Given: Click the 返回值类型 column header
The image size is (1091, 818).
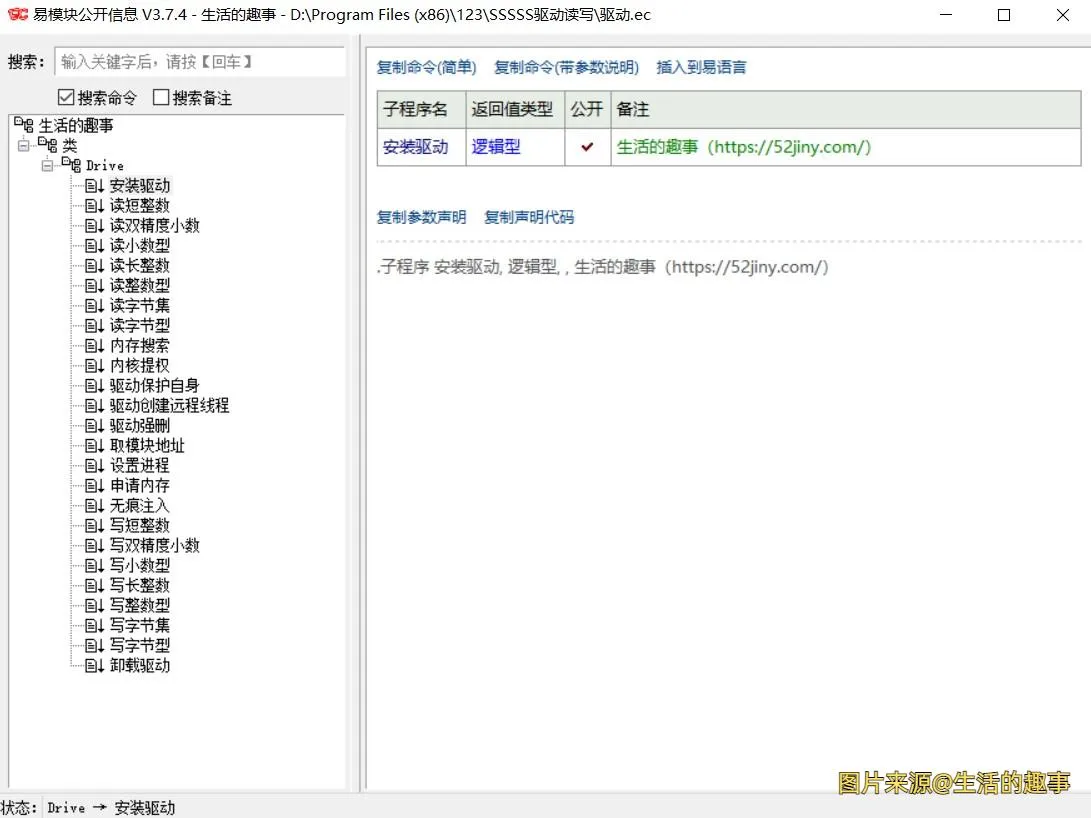Looking at the screenshot, I should pos(512,109).
